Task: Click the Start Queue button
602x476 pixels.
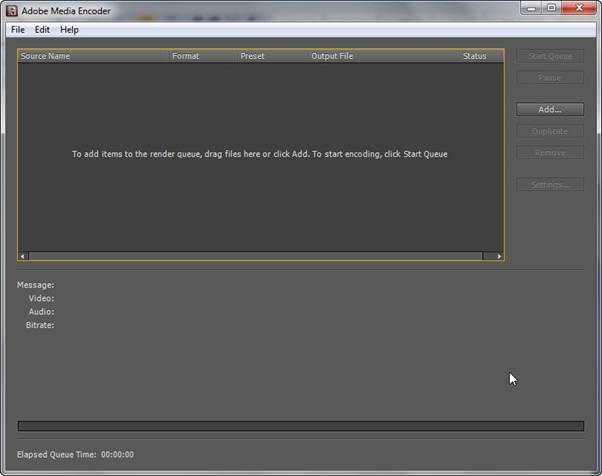Action: pyautogui.click(x=549, y=56)
